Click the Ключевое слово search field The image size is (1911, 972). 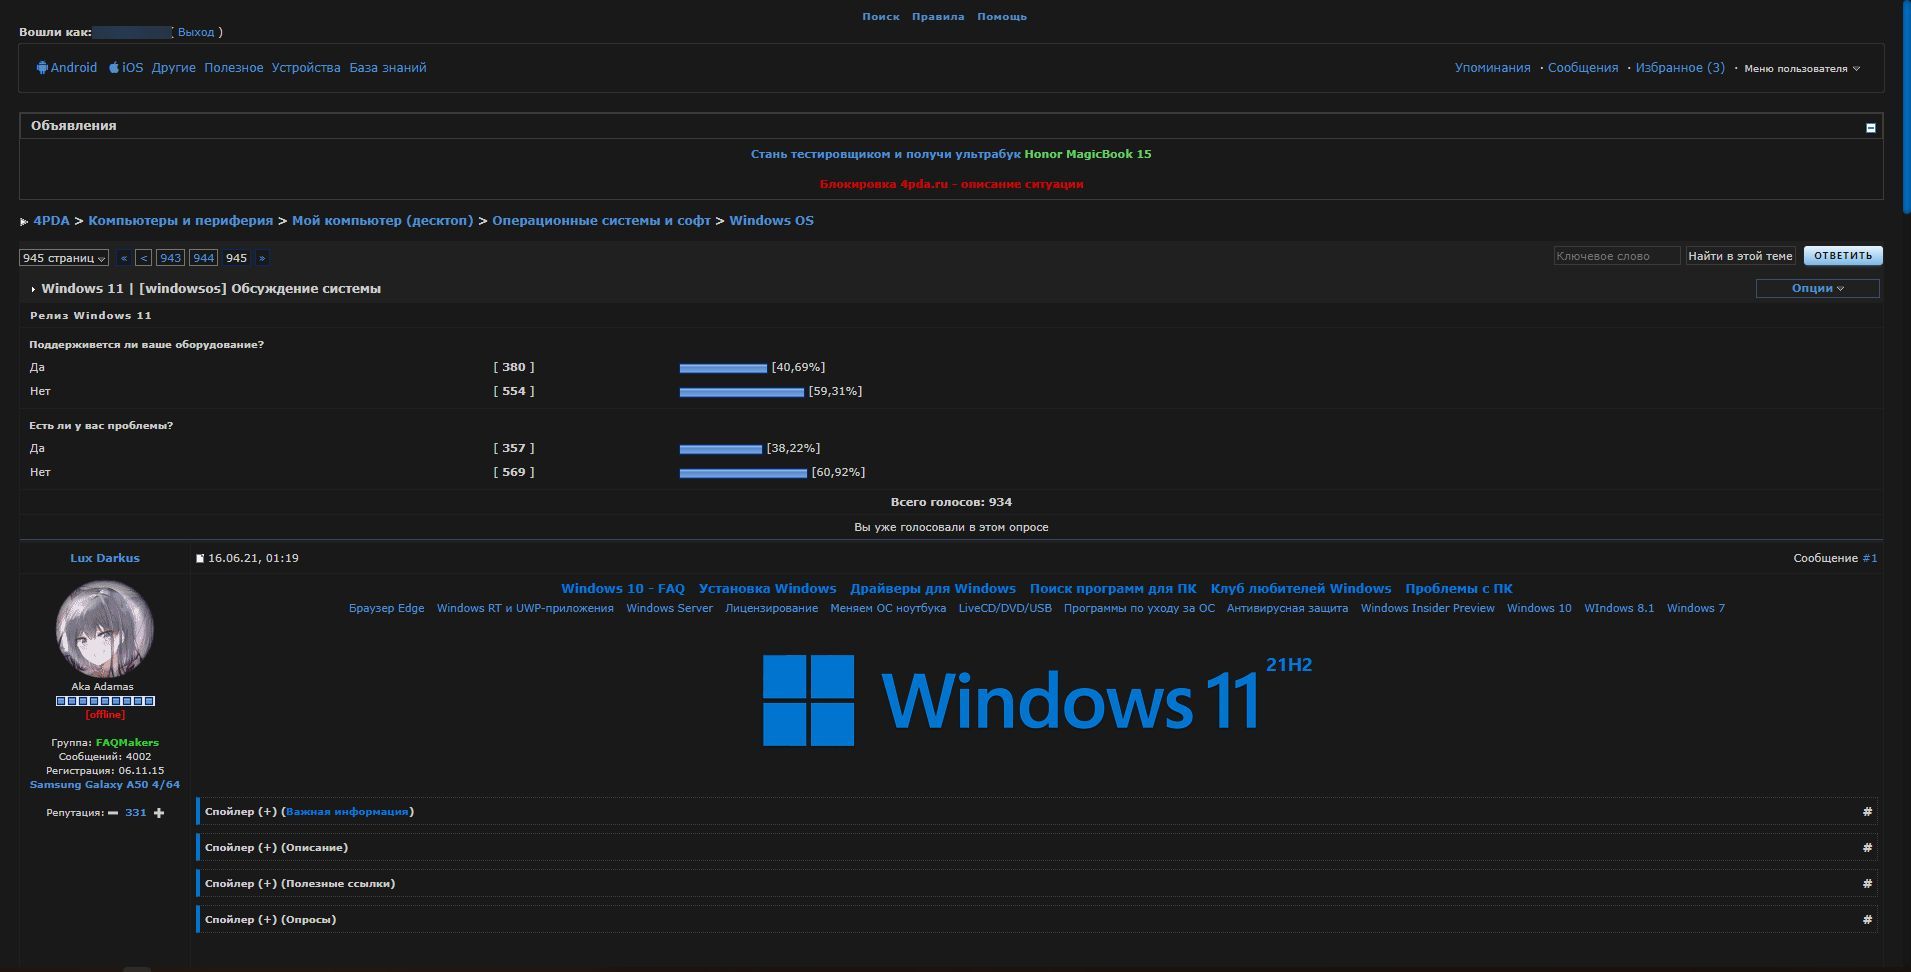coord(1617,256)
